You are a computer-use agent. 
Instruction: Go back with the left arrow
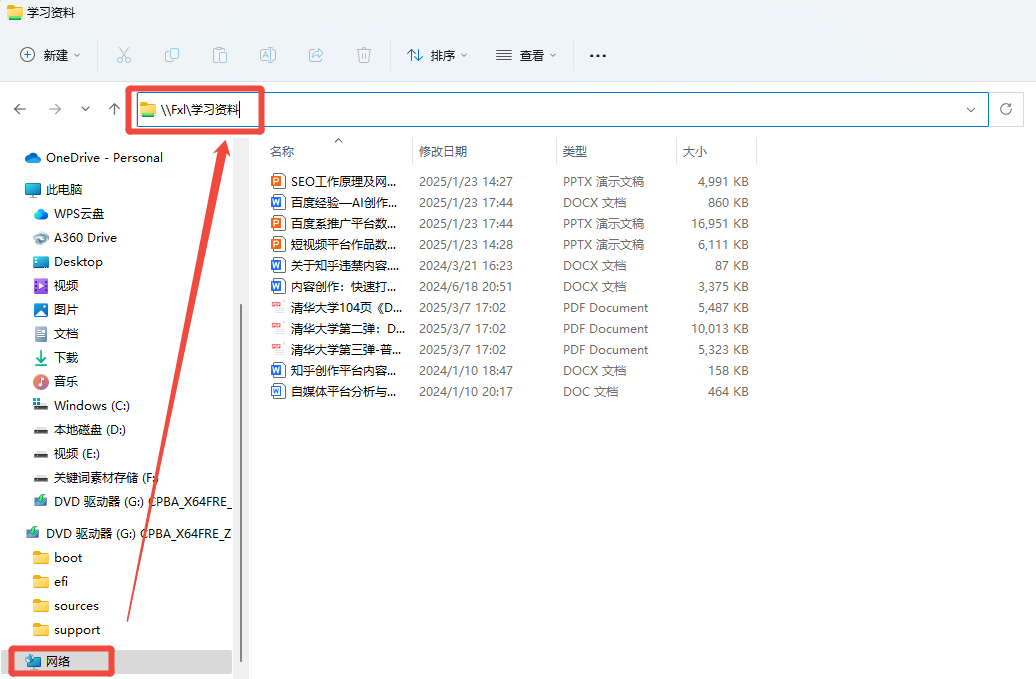pos(20,109)
